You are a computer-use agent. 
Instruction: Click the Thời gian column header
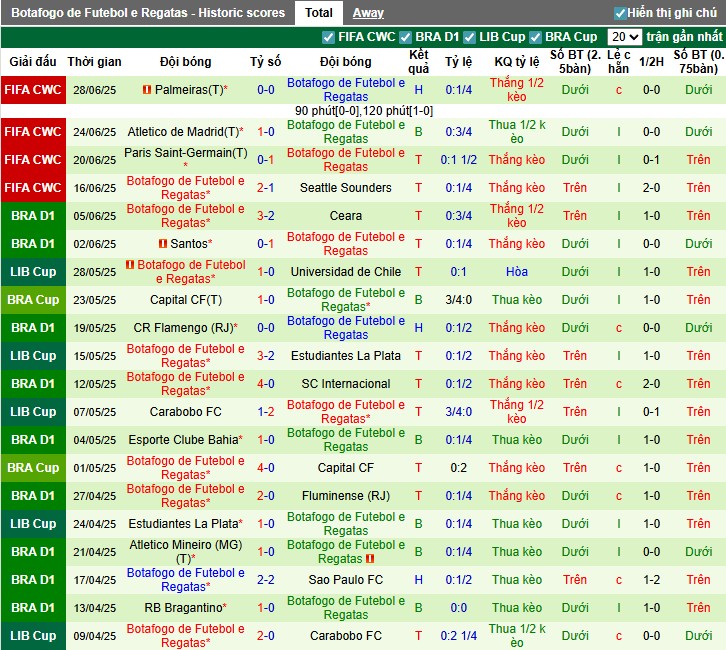pyautogui.click(x=94, y=62)
